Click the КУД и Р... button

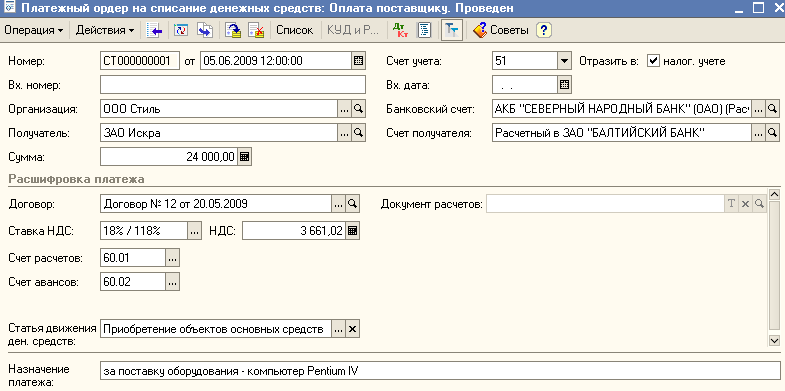[353, 30]
